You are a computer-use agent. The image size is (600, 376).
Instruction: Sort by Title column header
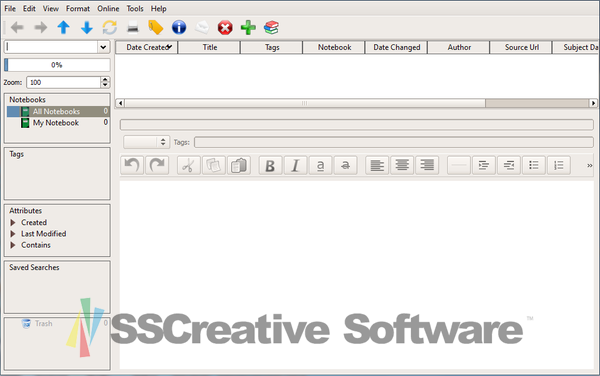click(209, 47)
